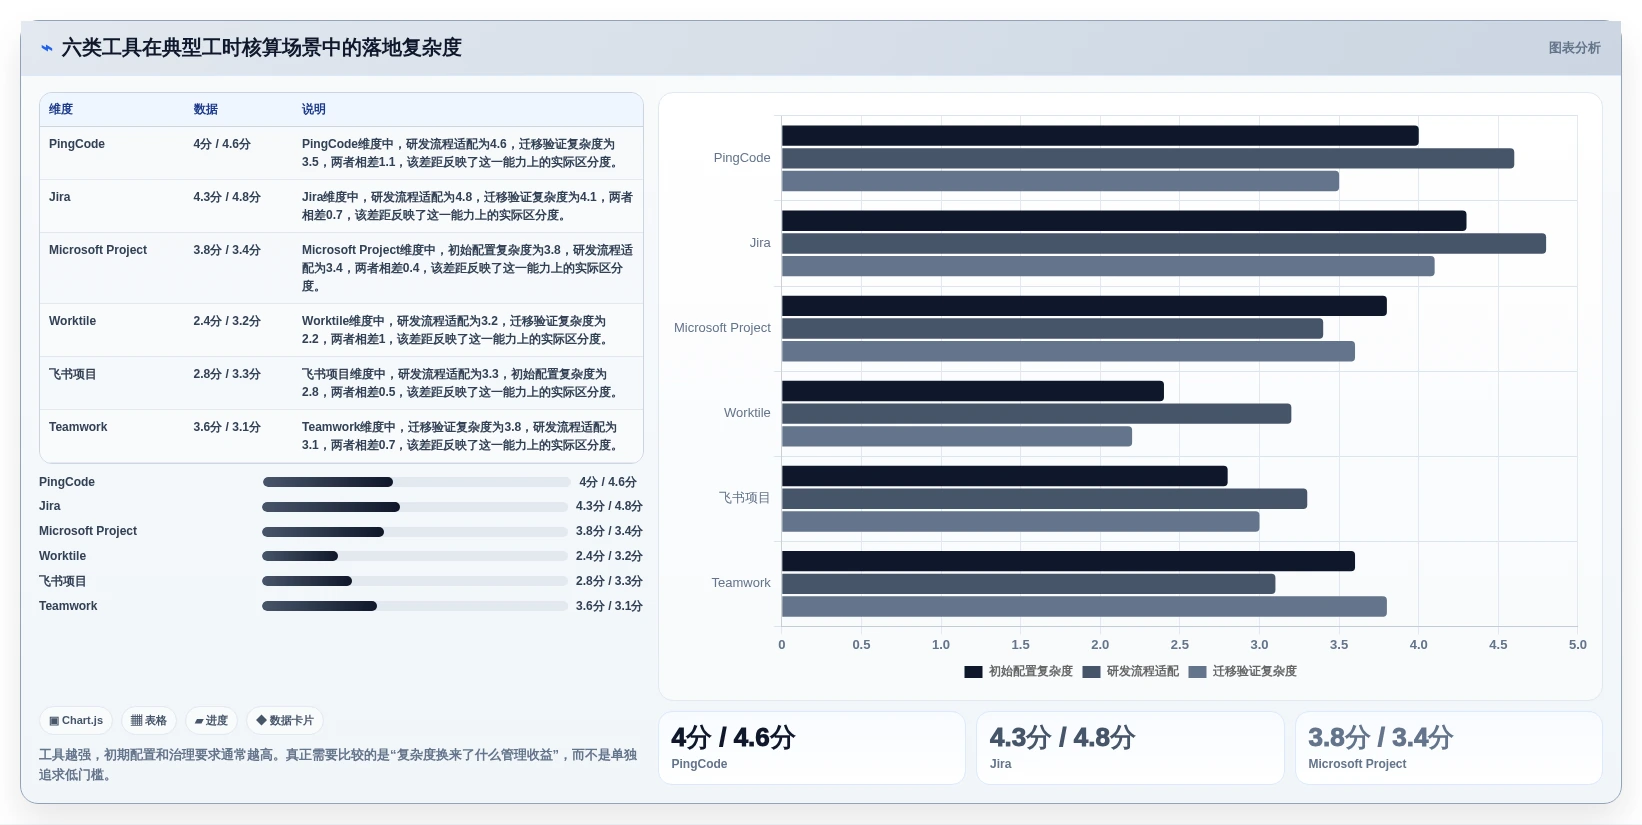Viewport: 1642px width, 825px height.
Task: Click Worktile 迁移验证复杂度 bar in chart
Action: pyautogui.click(x=957, y=436)
